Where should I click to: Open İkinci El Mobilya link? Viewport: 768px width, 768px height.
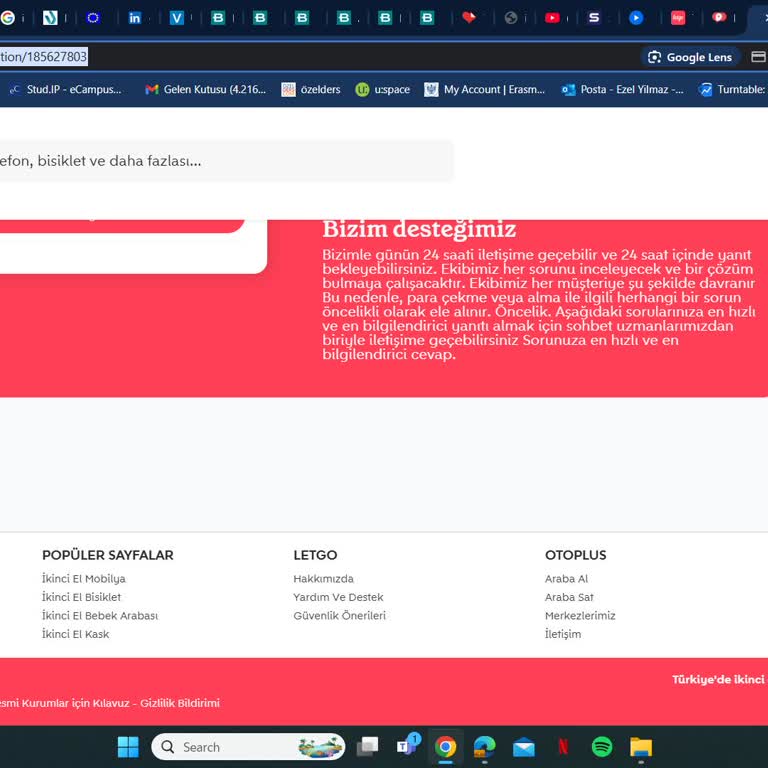coord(84,578)
